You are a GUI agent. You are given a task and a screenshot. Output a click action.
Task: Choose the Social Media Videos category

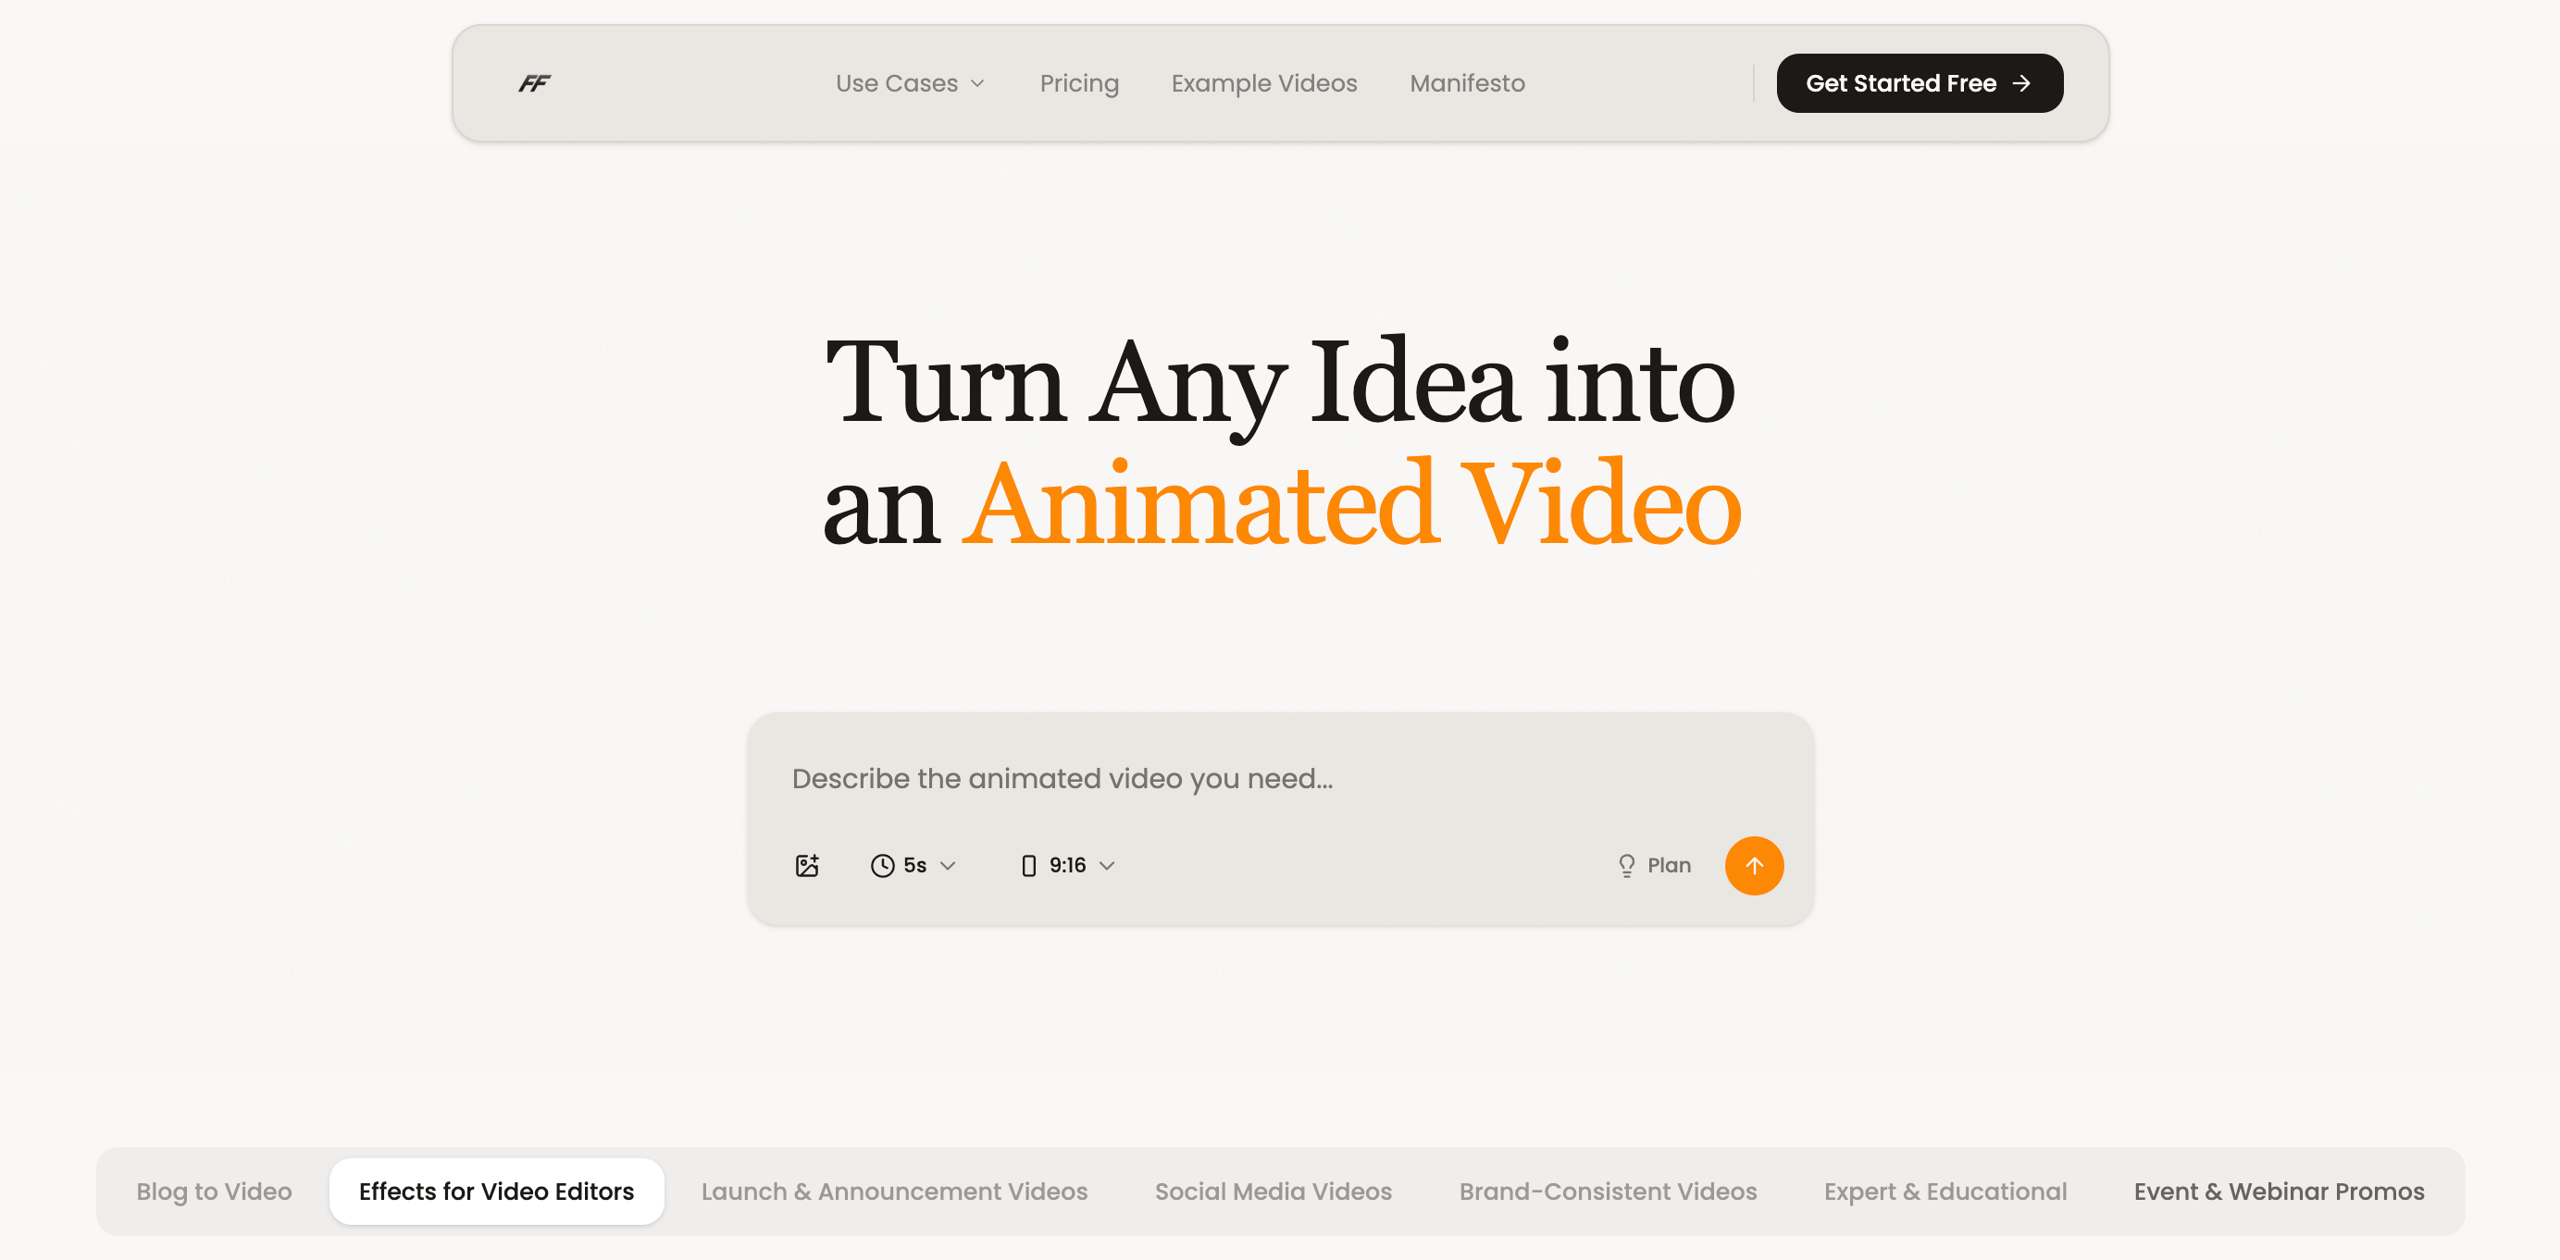pos(1273,1191)
